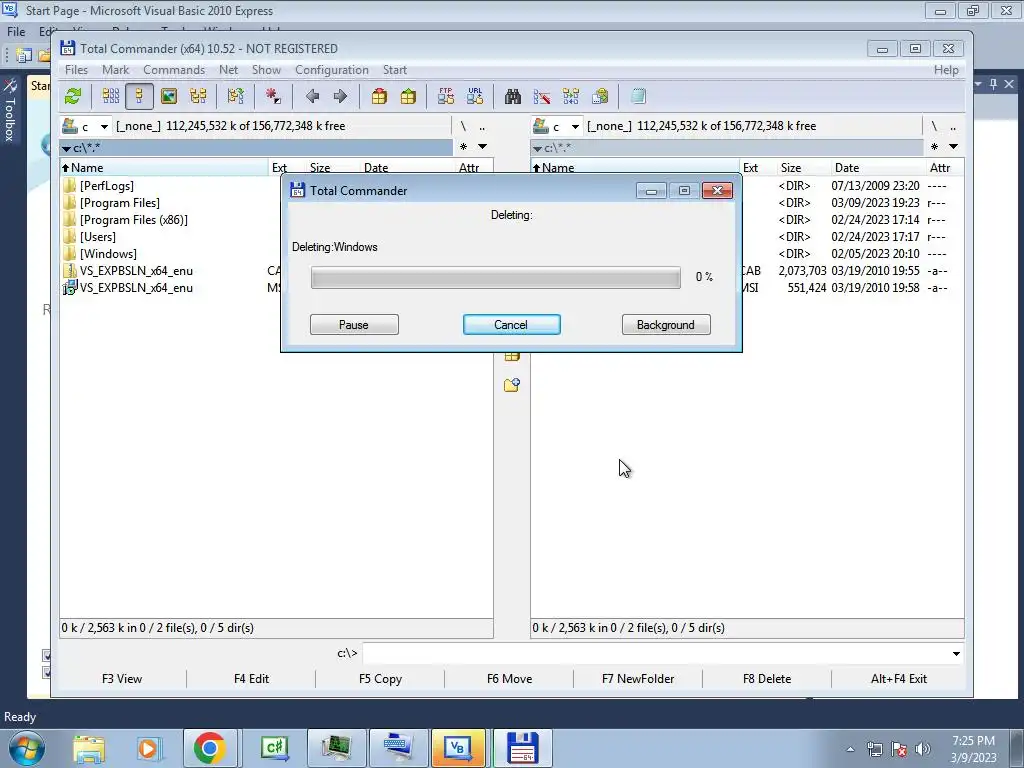
Task: Go forward with the right arrow icon
Action: (340, 97)
